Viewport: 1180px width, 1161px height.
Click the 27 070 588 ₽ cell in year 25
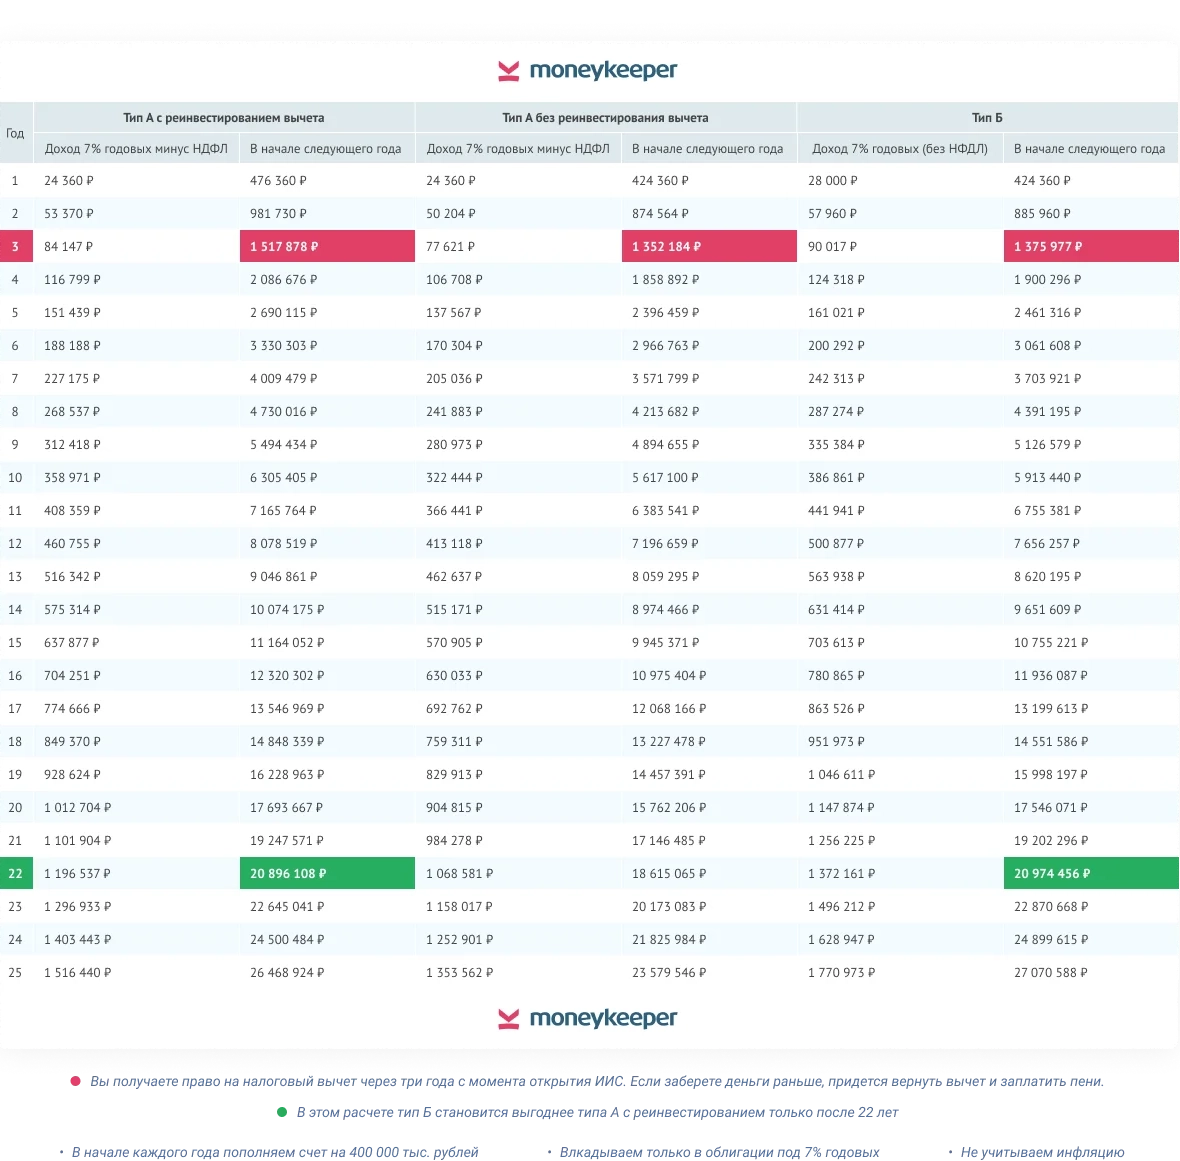tap(1051, 972)
